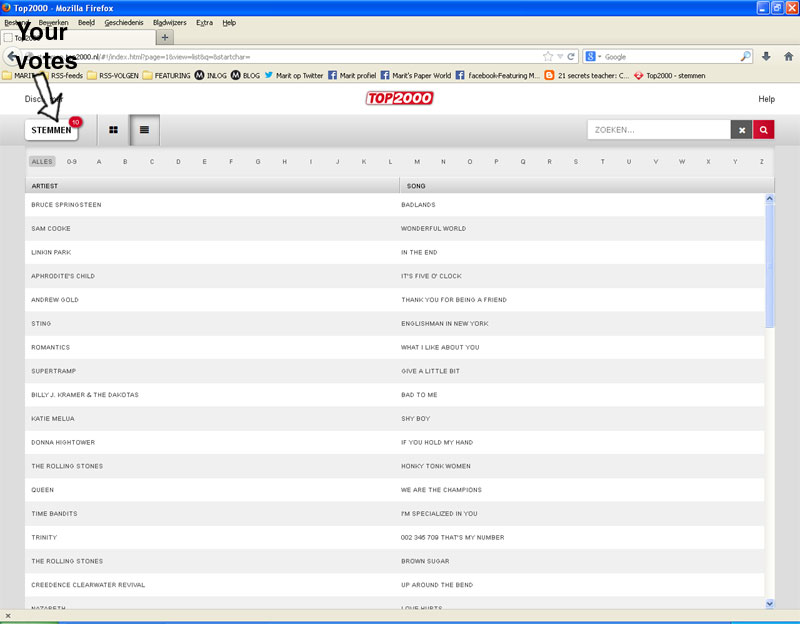Click the red search magnifier button
The image size is (800, 624).
coord(764,130)
